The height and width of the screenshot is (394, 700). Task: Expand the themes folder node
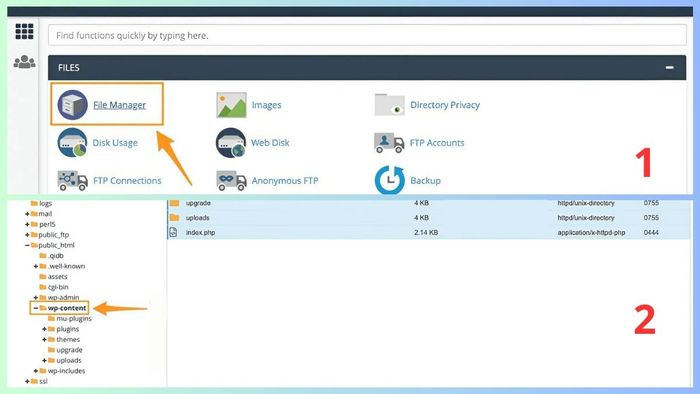click(x=44, y=340)
